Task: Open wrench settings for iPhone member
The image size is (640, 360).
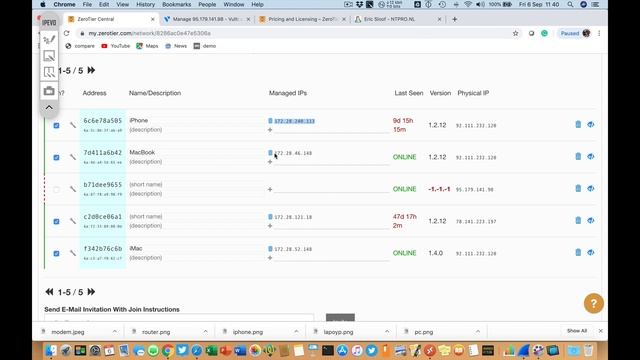Action: tap(73, 125)
